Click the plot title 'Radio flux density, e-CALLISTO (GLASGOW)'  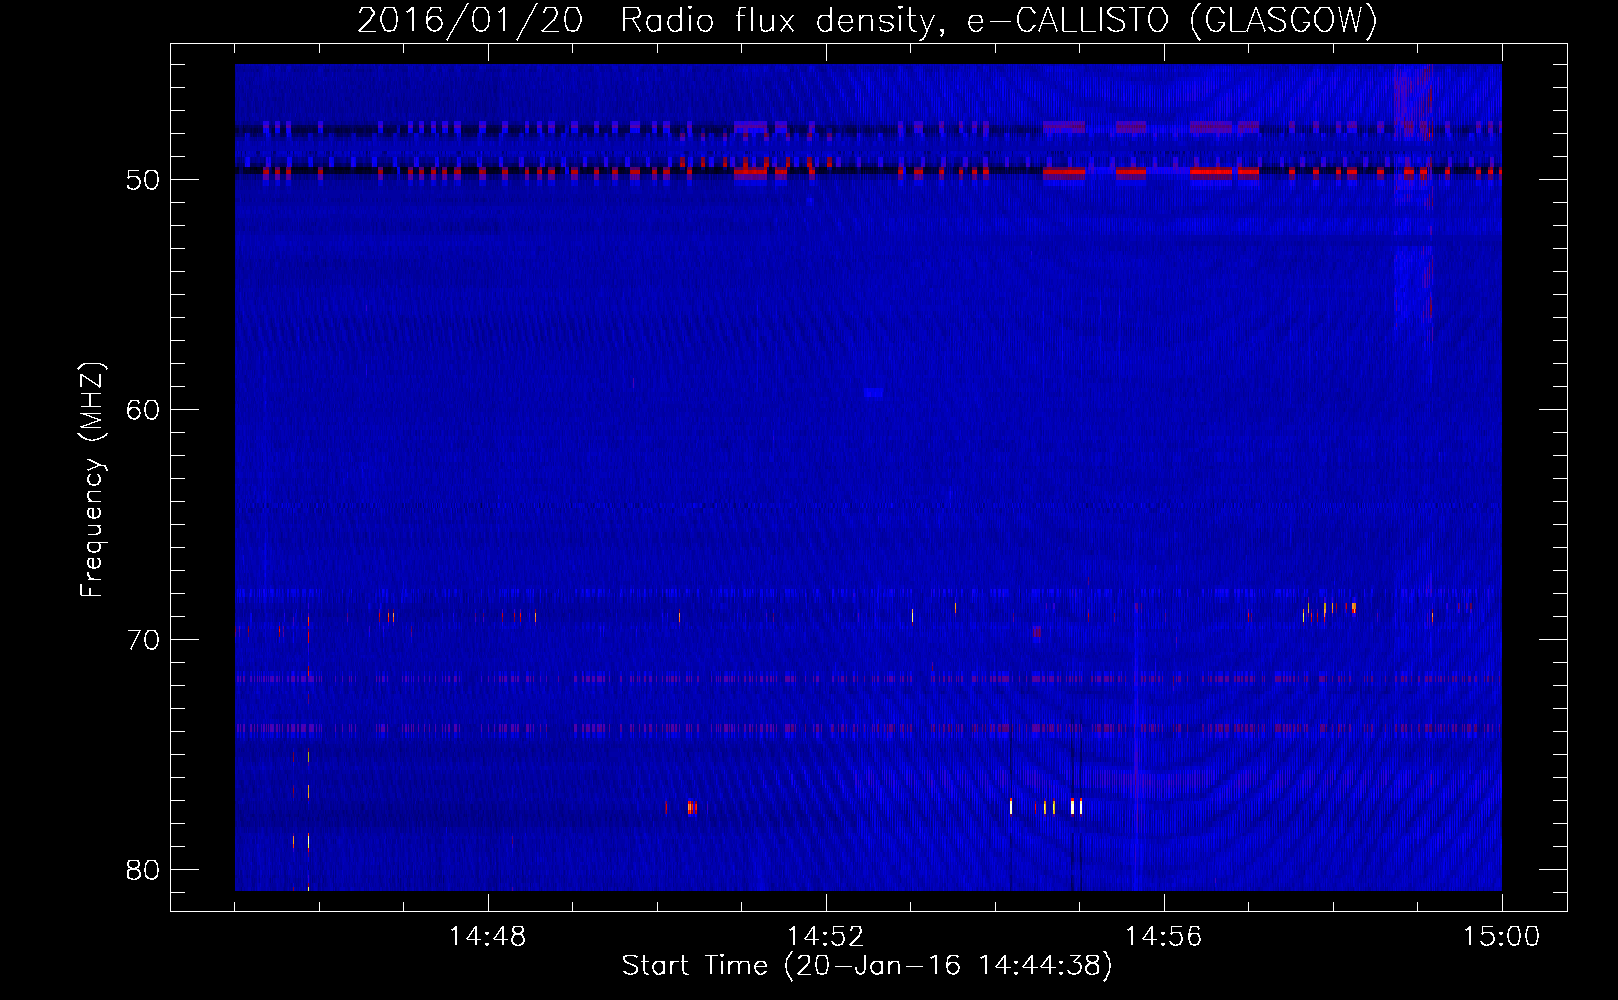[x=999, y=20]
